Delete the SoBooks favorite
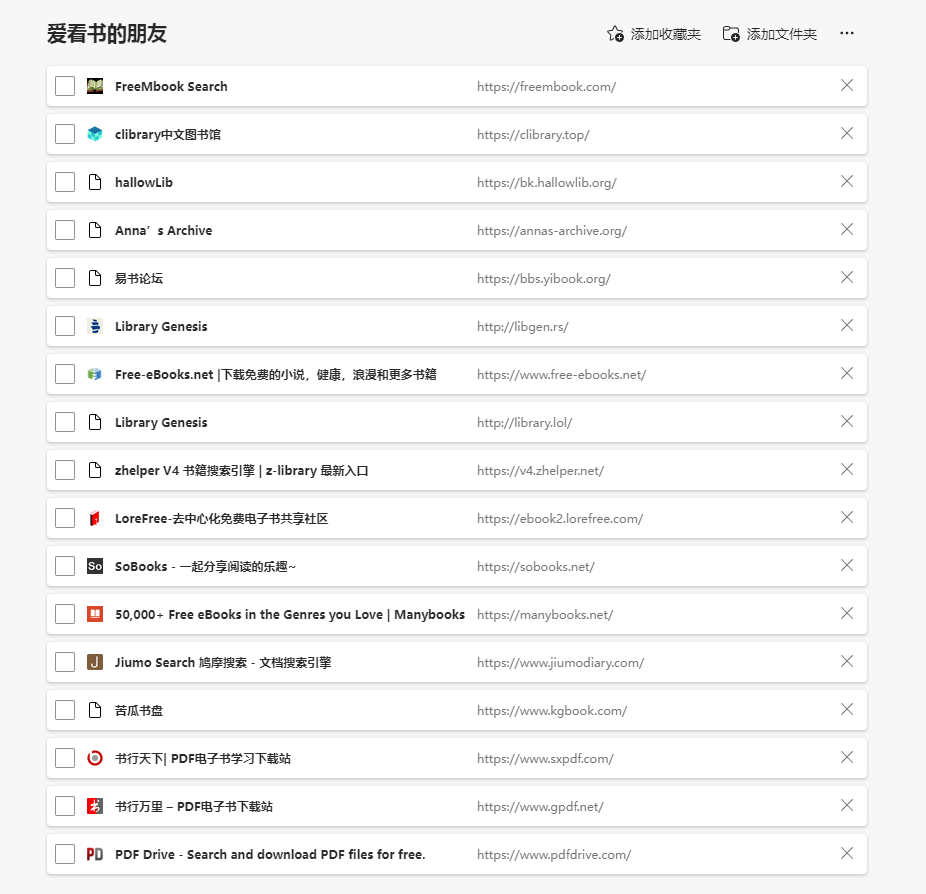Image resolution: width=926 pixels, height=894 pixels. (x=847, y=565)
